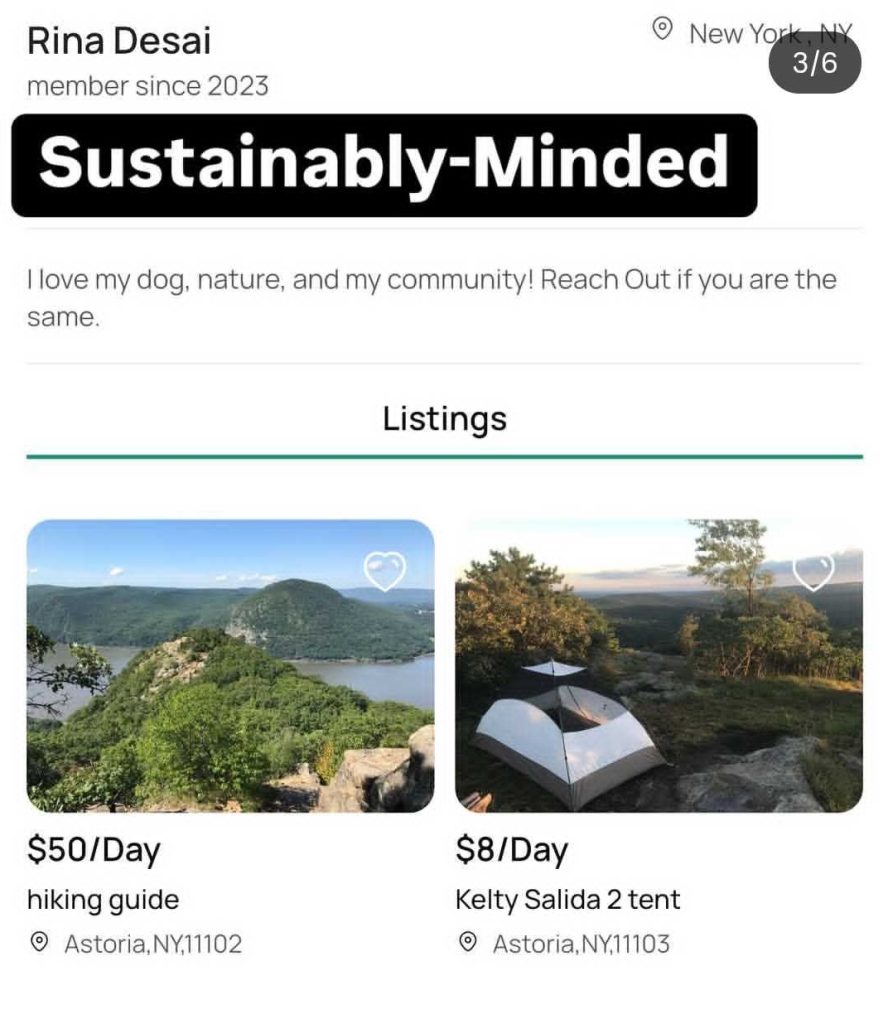Viewport: 888px width, 1024px height.
Task: Toggle the heart on the tent listing
Action: click(x=813, y=571)
